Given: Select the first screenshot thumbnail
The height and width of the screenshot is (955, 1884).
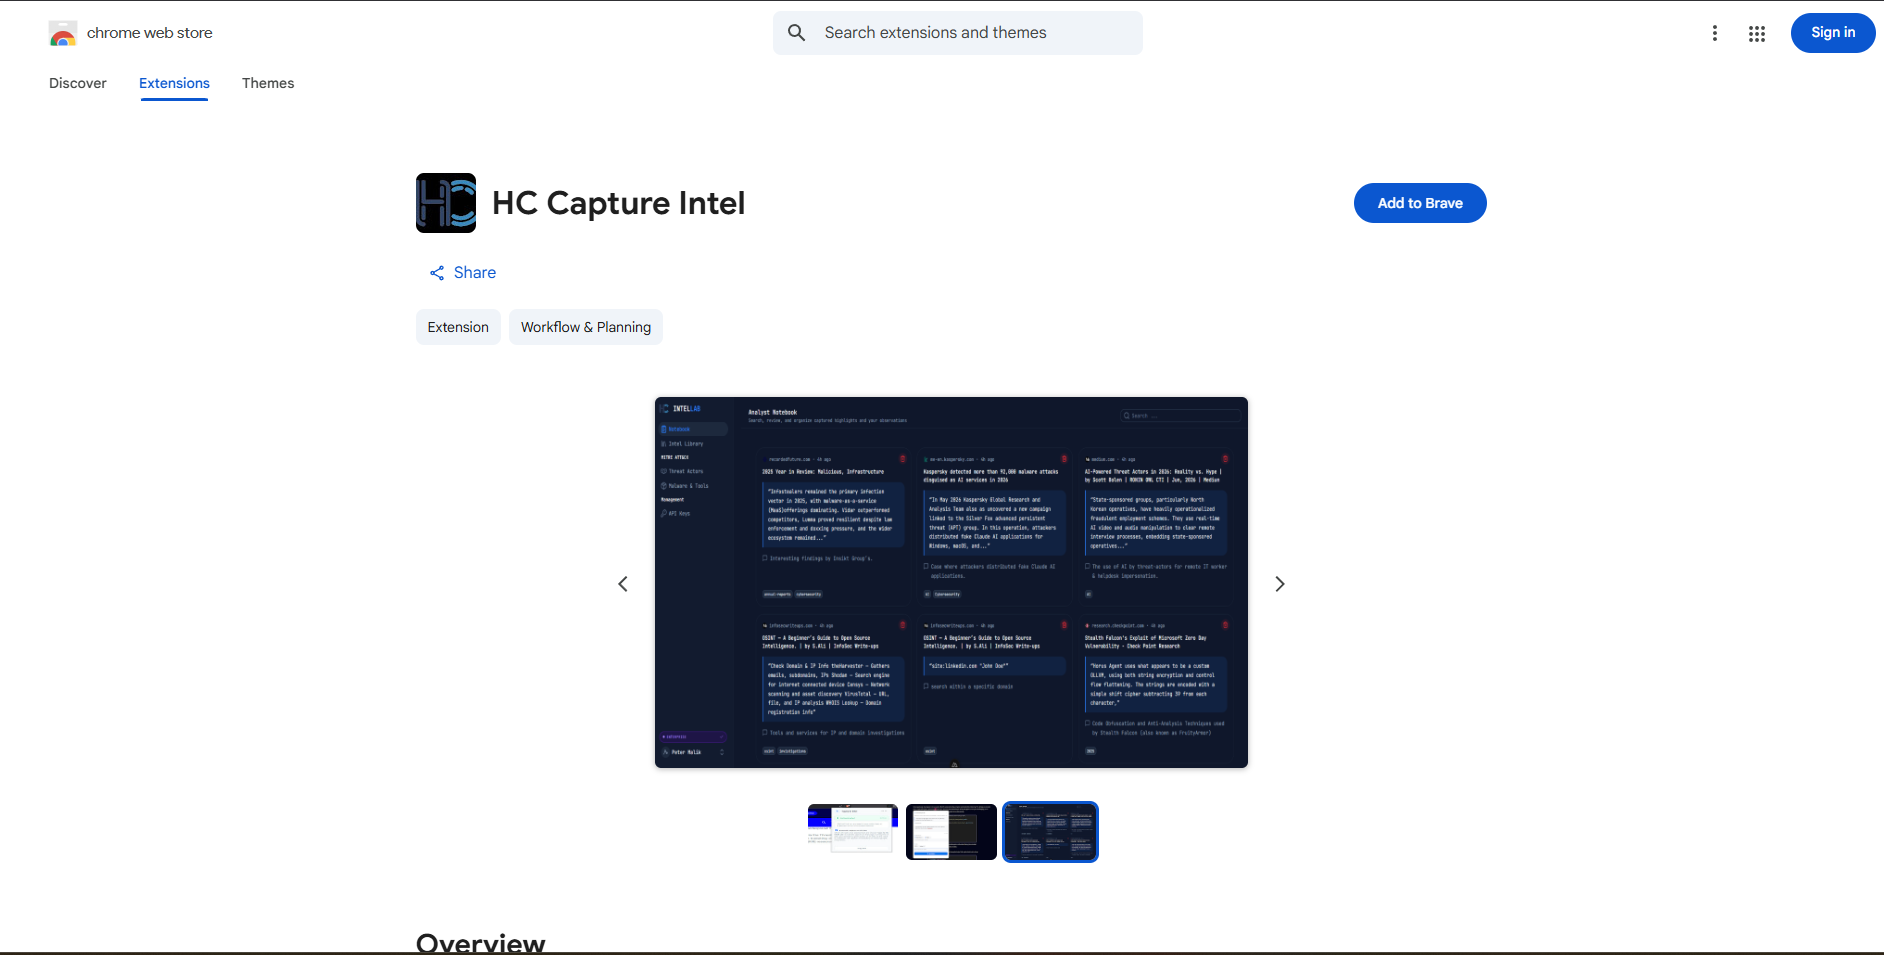Looking at the screenshot, I should [x=853, y=831].
